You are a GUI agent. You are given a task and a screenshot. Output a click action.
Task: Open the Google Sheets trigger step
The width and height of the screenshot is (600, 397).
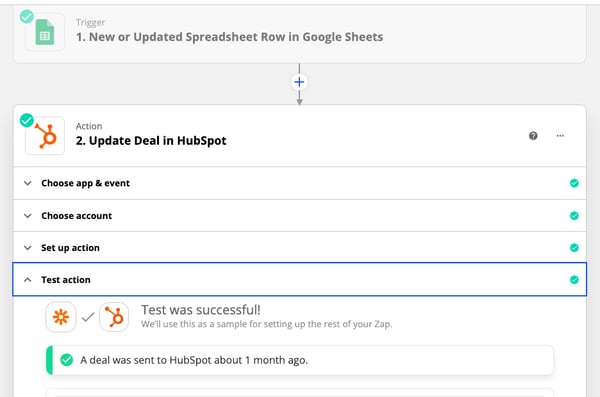(x=299, y=34)
